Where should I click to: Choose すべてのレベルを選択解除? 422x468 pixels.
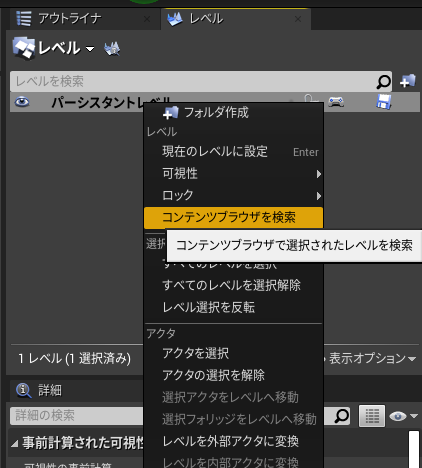click(233, 285)
